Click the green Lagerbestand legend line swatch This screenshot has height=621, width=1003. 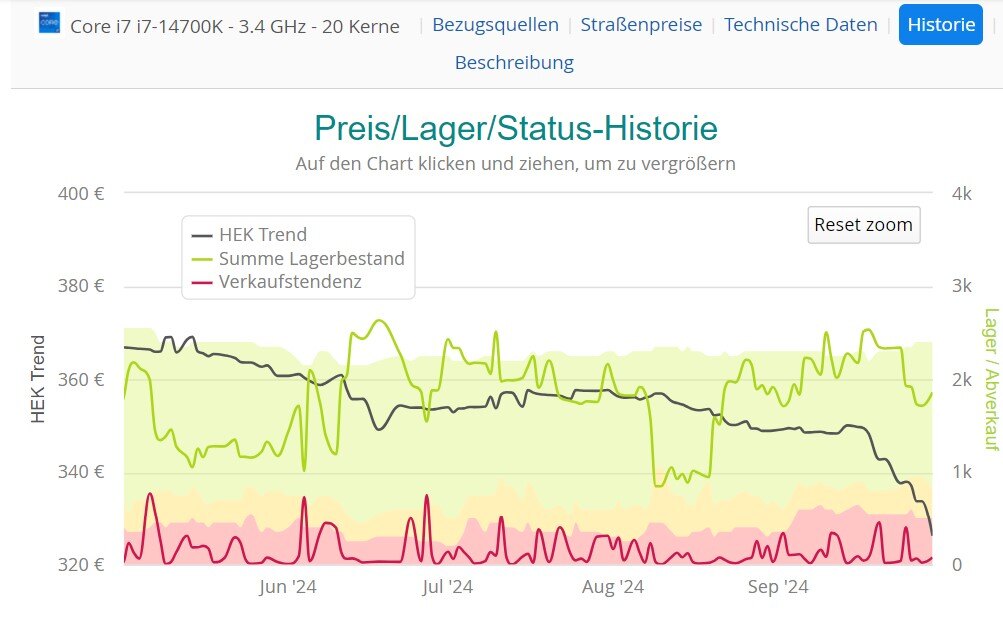coord(201,259)
